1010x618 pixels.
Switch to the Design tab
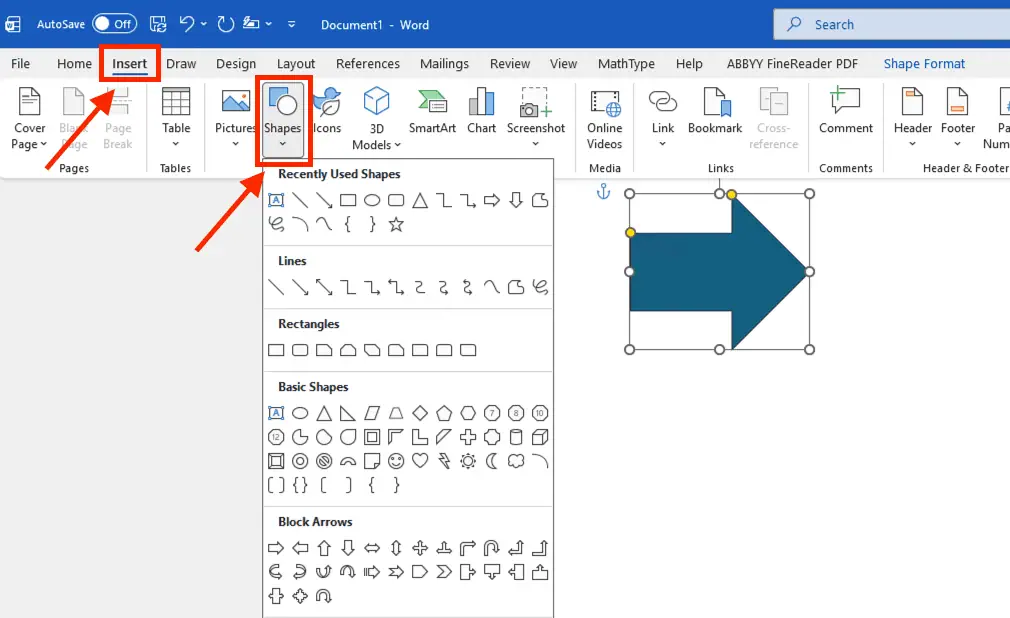(x=236, y=64)
